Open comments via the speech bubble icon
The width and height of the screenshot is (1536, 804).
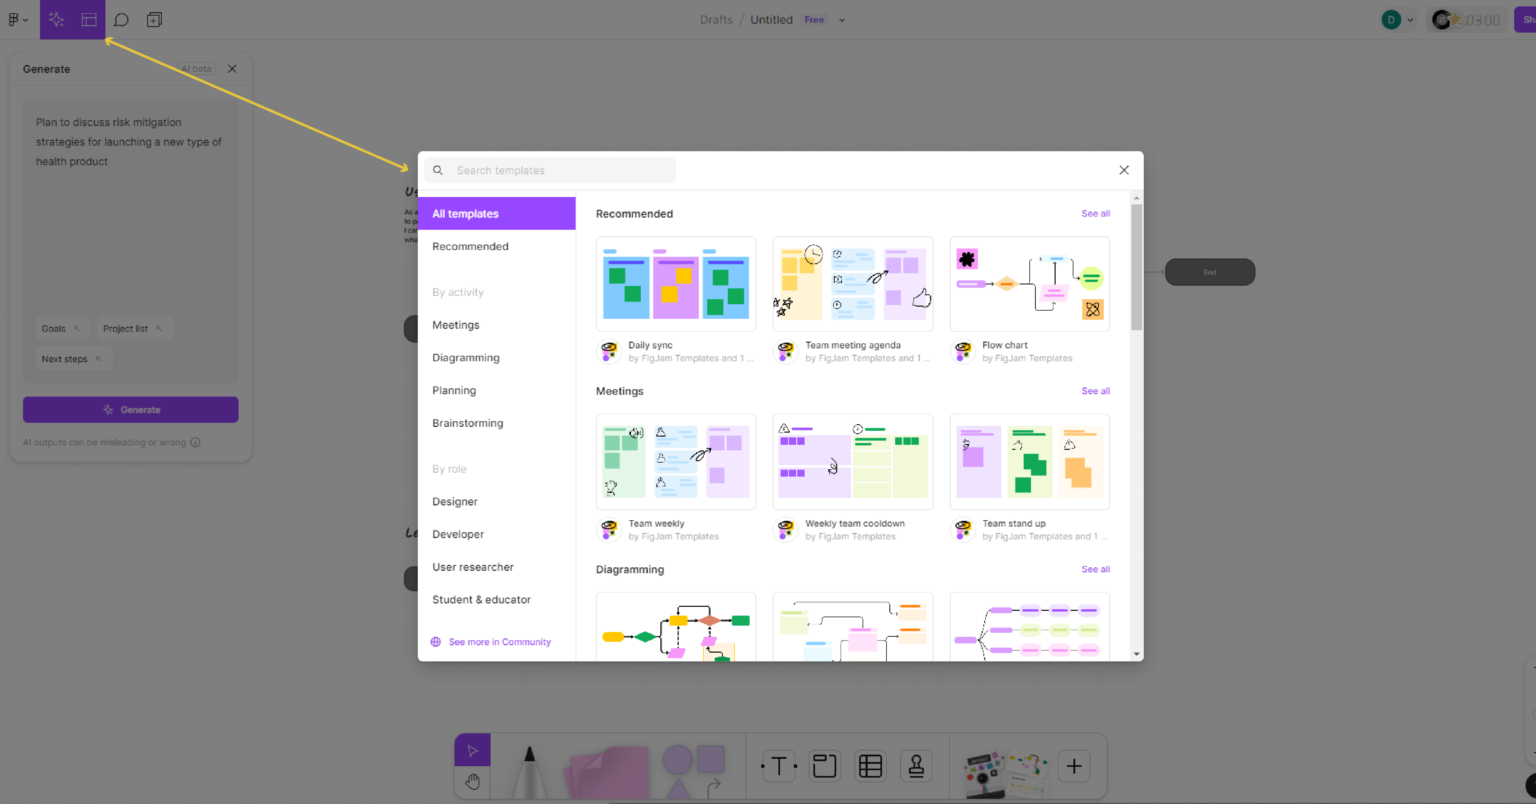[121, 19]
